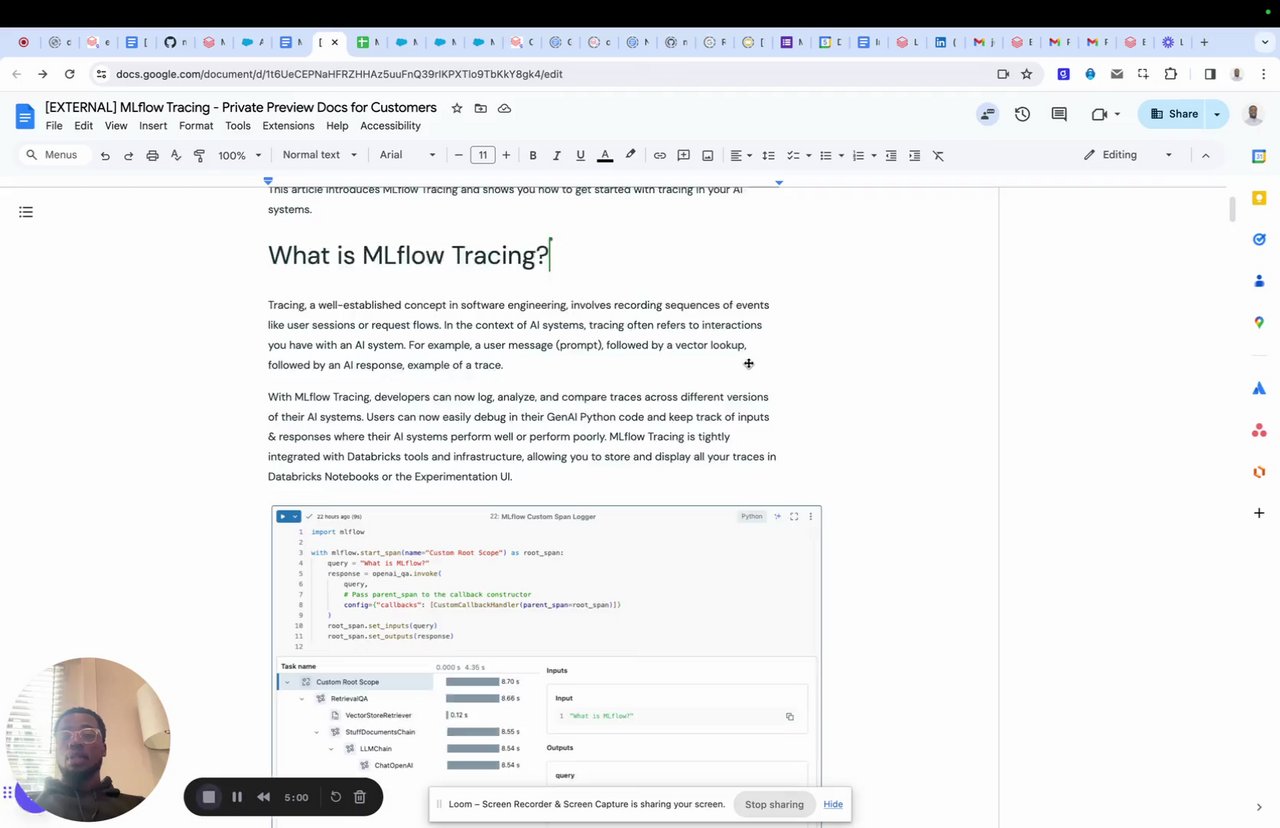Check the cloud document status icon
Image resolution: width=1280 pixels, height=828 pixels.
click(x=504, y=108)
